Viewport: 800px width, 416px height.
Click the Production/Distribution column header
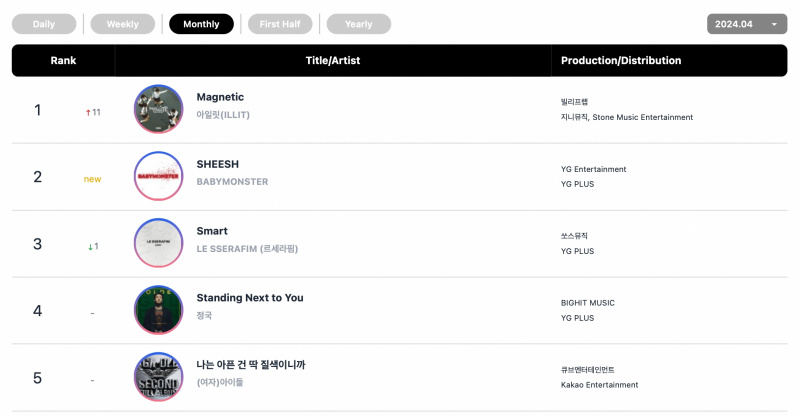click(x=621, y=60)
